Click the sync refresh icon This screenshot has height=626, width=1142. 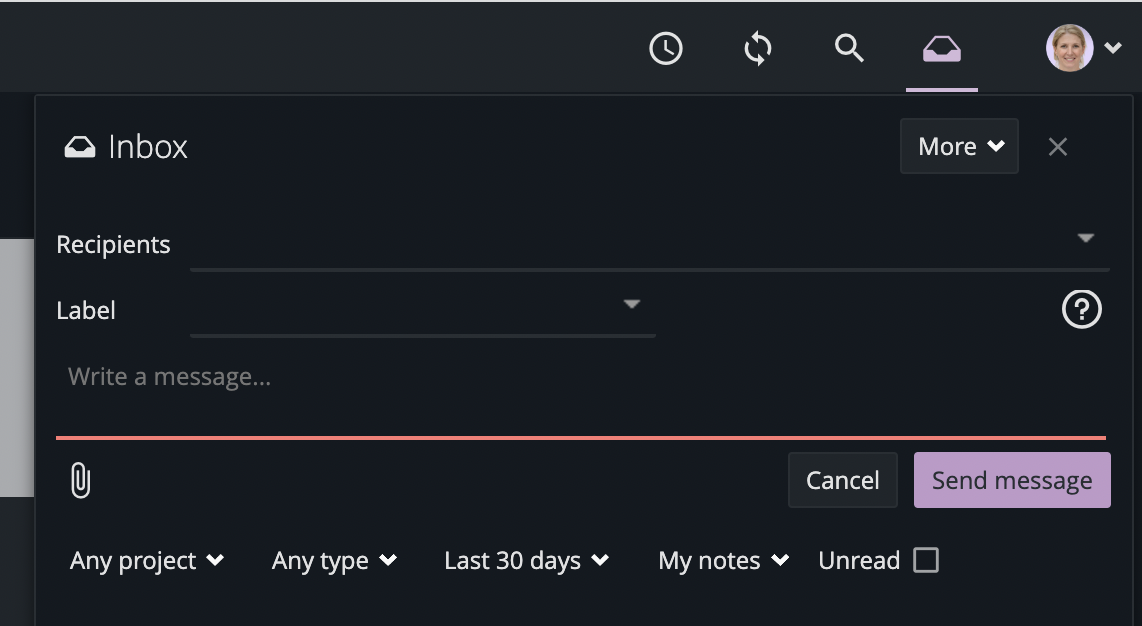click(758, 47)
